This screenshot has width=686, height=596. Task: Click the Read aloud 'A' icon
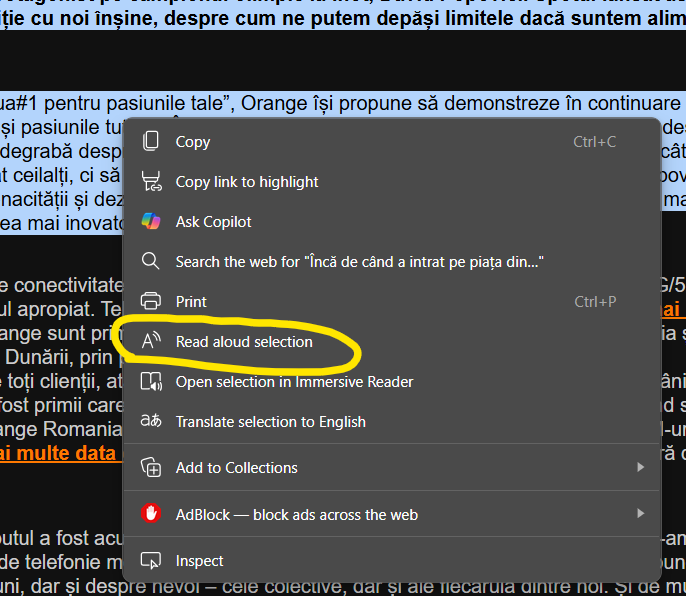pyautogui.click(x=151, y=341)
